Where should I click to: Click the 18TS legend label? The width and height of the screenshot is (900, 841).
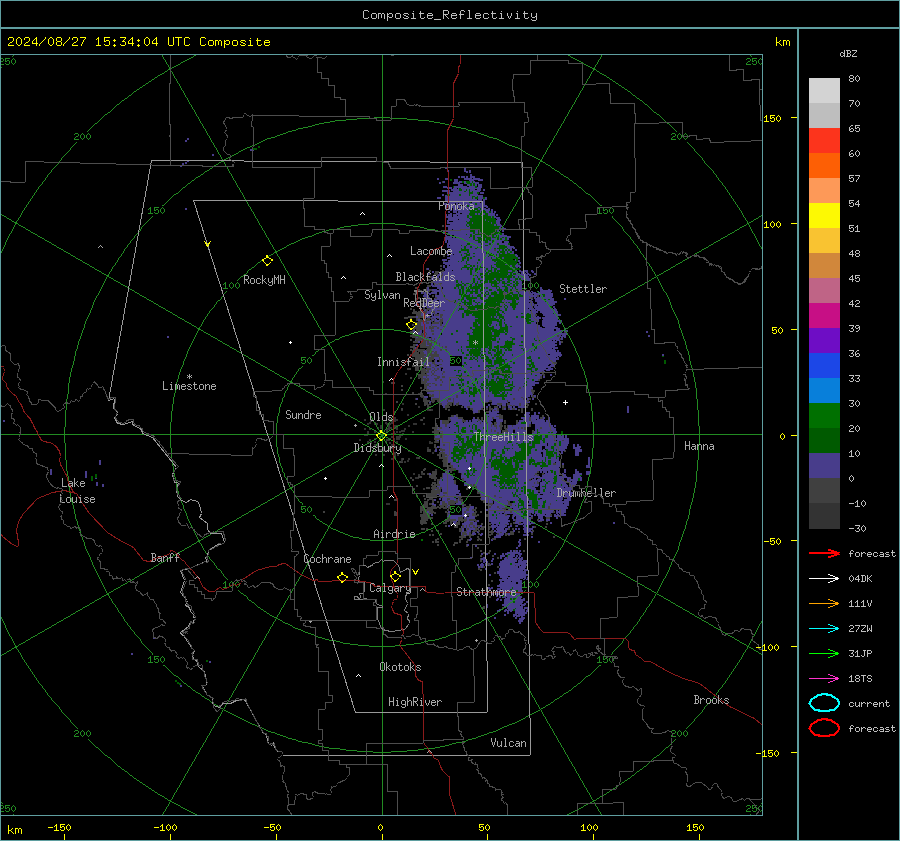(x=860, y=679)
